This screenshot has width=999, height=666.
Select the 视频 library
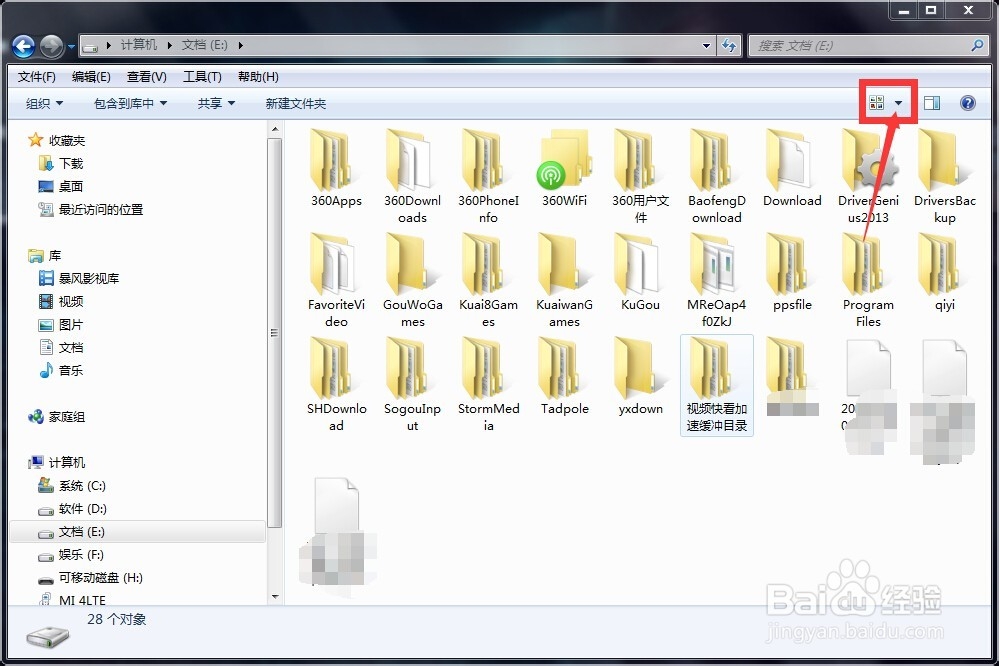[61, 301]
